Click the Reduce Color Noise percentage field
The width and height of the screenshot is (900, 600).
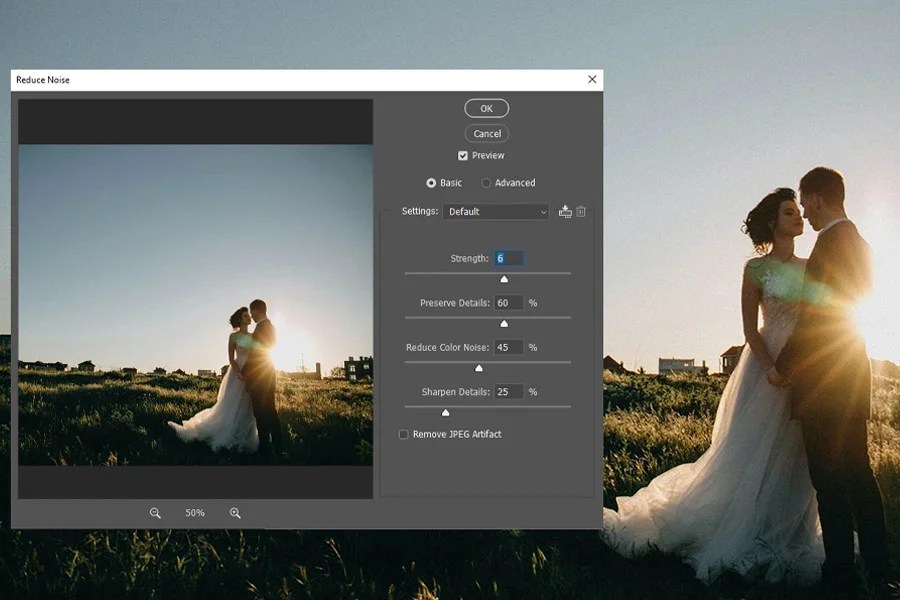point(507,346)
